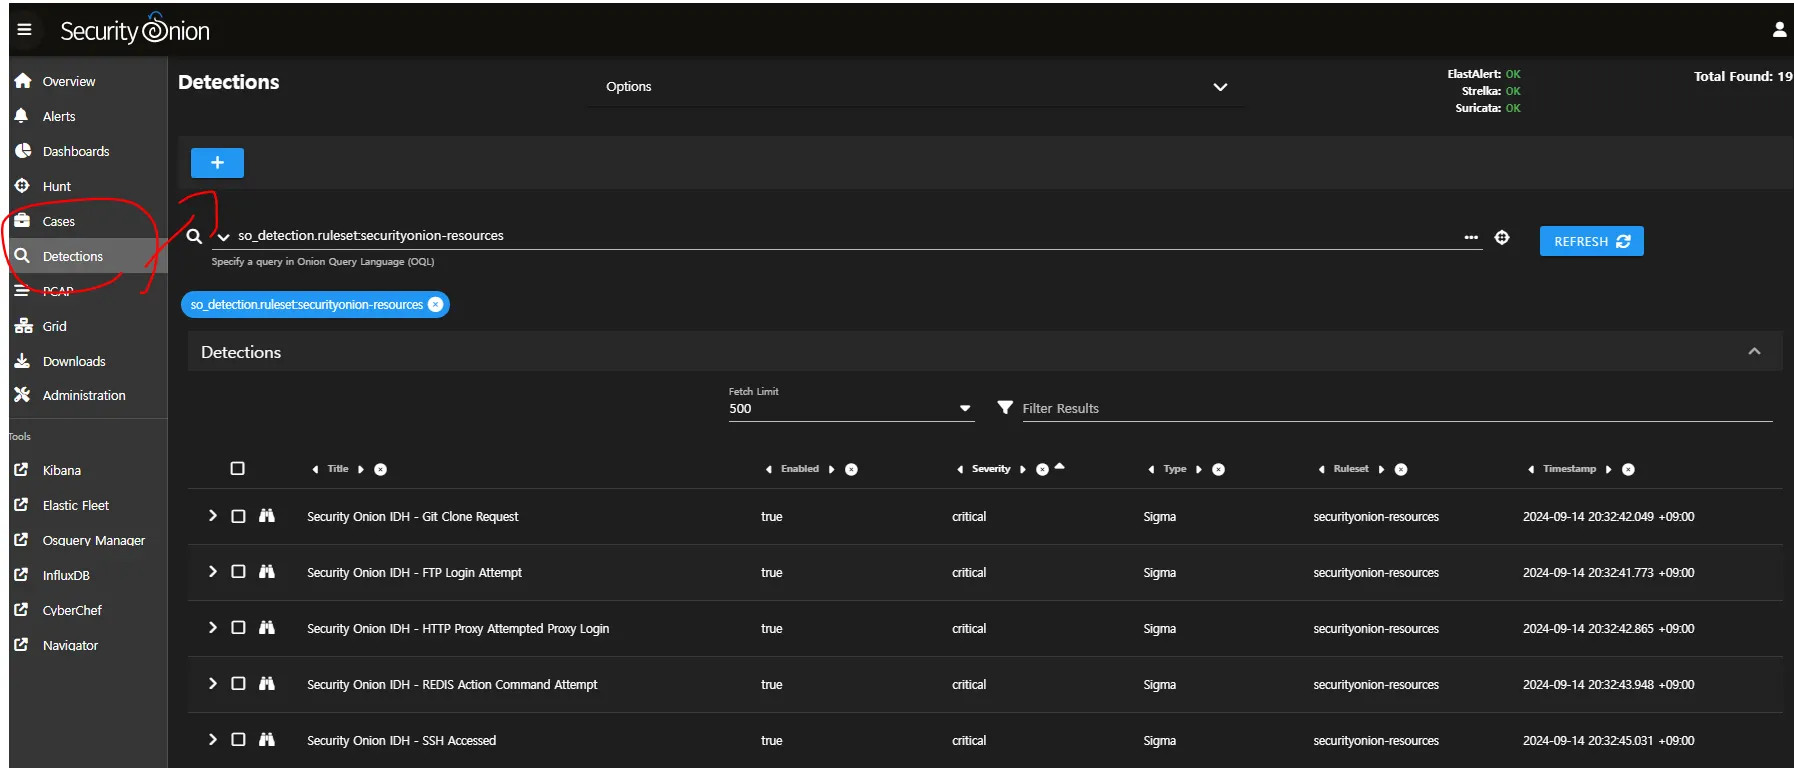This screenshot has width=1794, height=768.
Task: Click binoculars icon for Git Clone Request
Action: (x=266, y=516)
